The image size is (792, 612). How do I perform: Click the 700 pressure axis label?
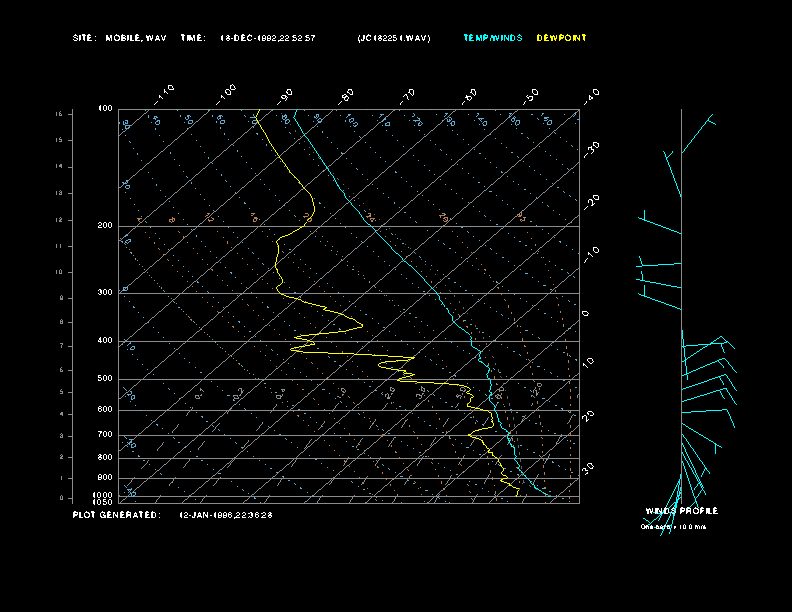point(105,435)
